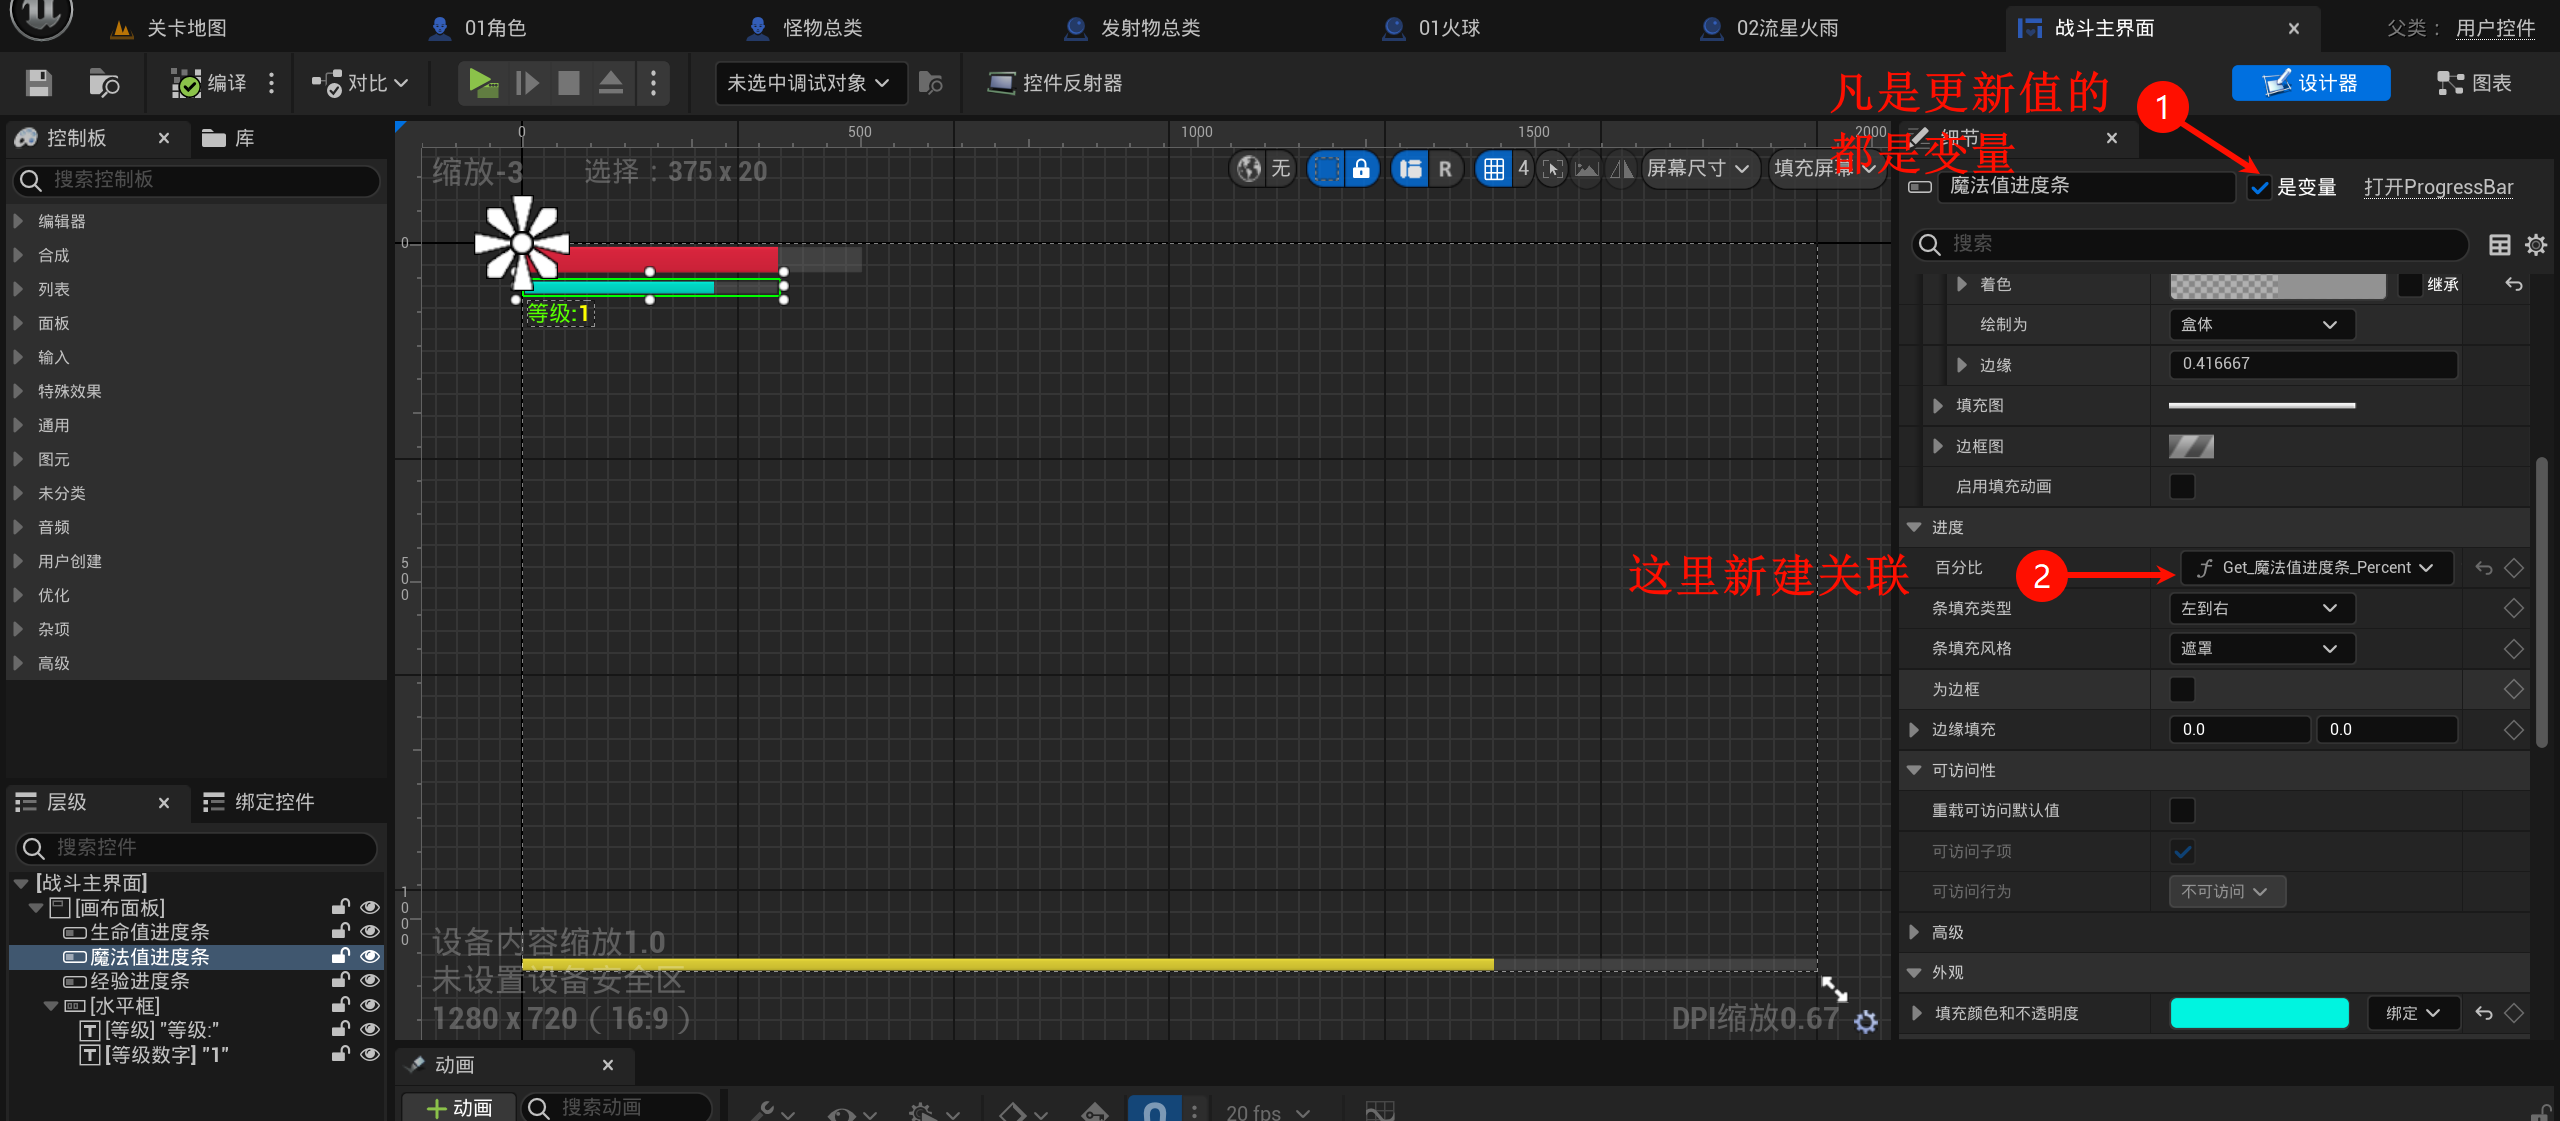Enable the 启用填充动画 checkbox

coord(2182,487)
